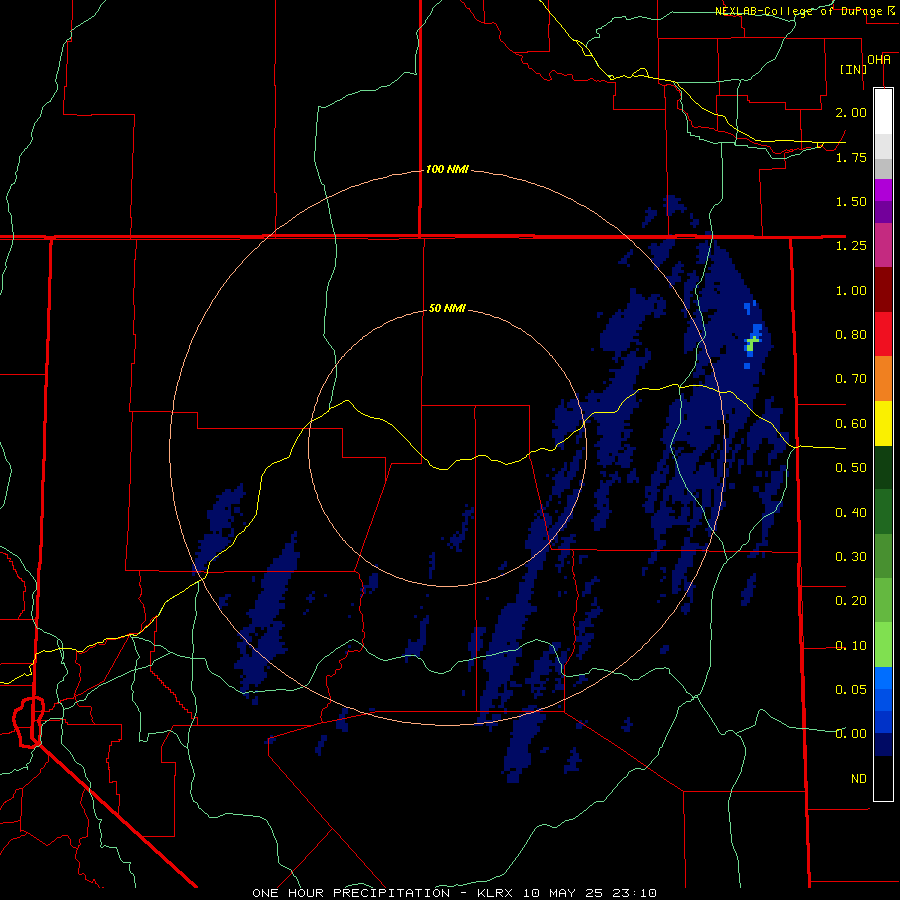
Task: Select the white swatch atop the color scale
Action: click(x=883, y=111)
